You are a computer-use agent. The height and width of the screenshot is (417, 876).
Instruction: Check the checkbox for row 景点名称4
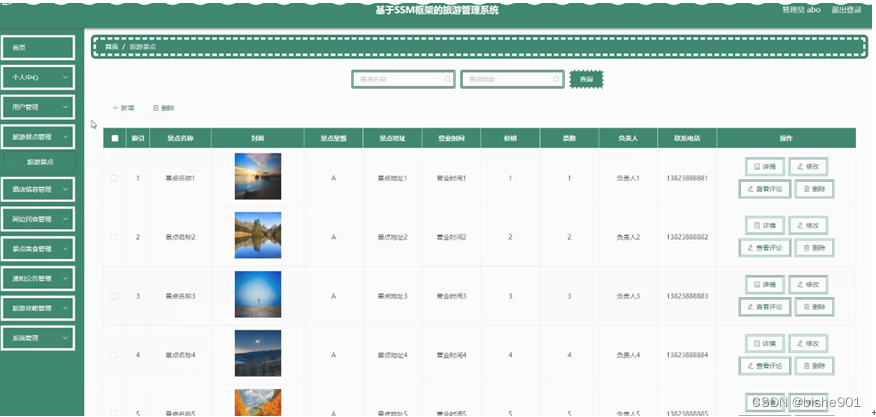(114, 355)
